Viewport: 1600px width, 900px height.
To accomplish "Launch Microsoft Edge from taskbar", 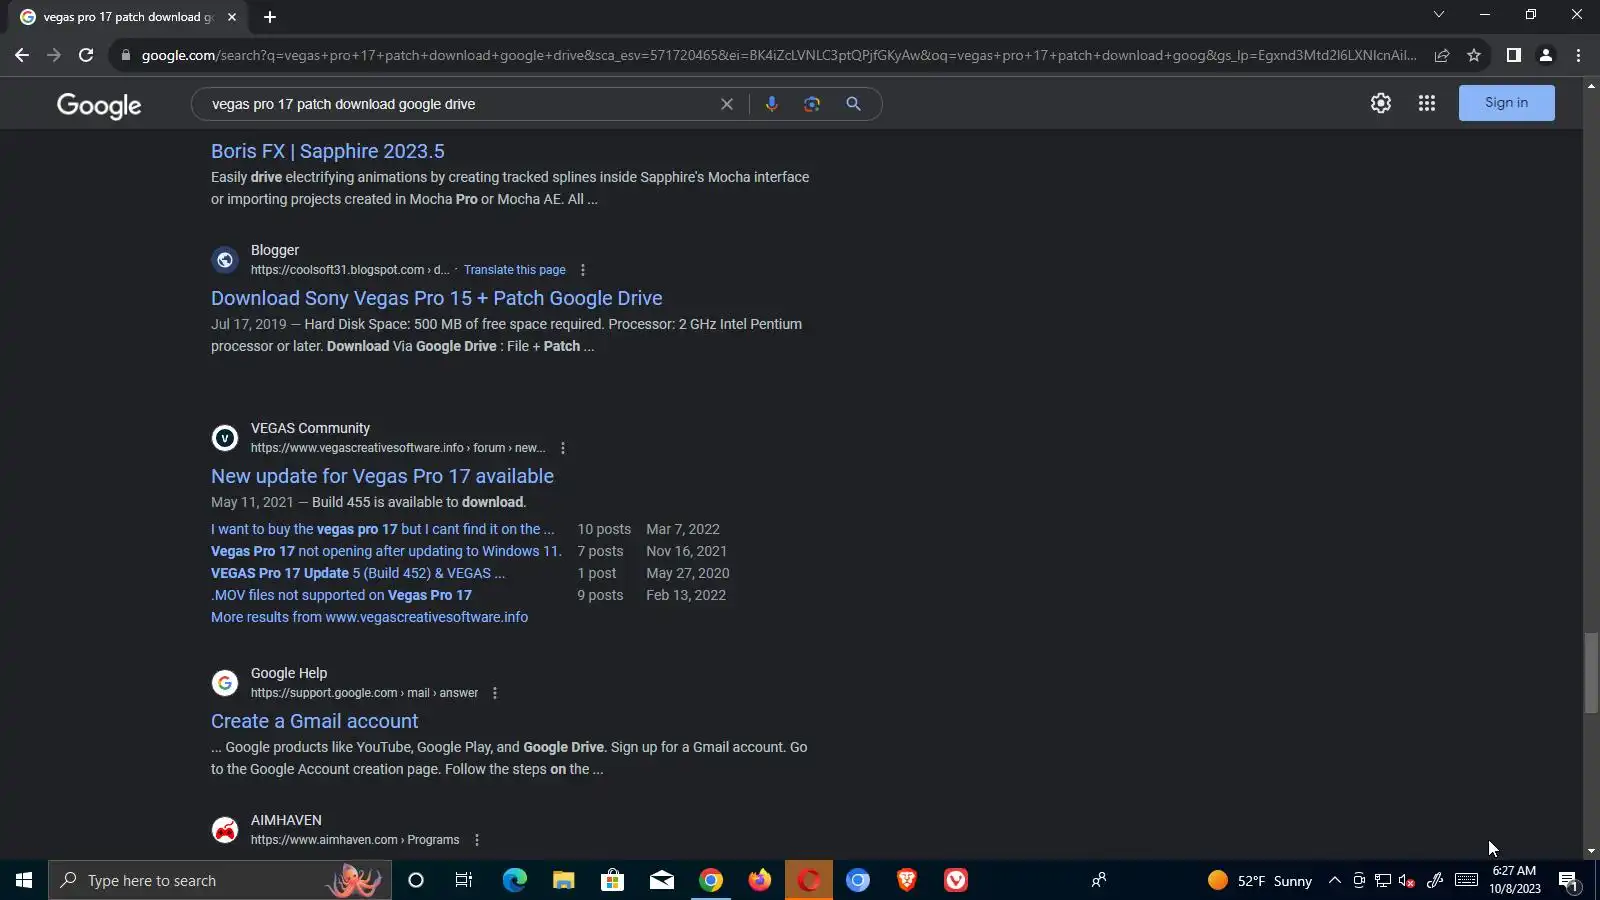I will point(514,880).
